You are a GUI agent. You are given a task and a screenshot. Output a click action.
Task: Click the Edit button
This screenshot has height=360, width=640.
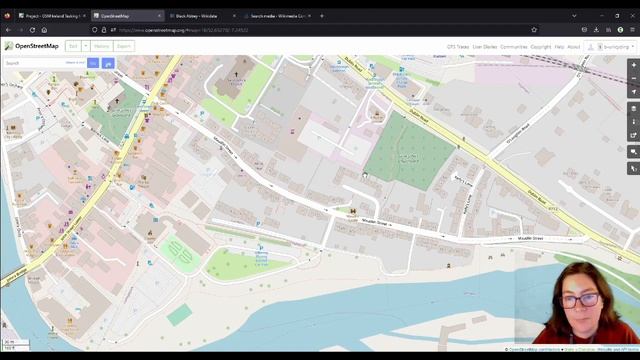(x=73, y=46)
